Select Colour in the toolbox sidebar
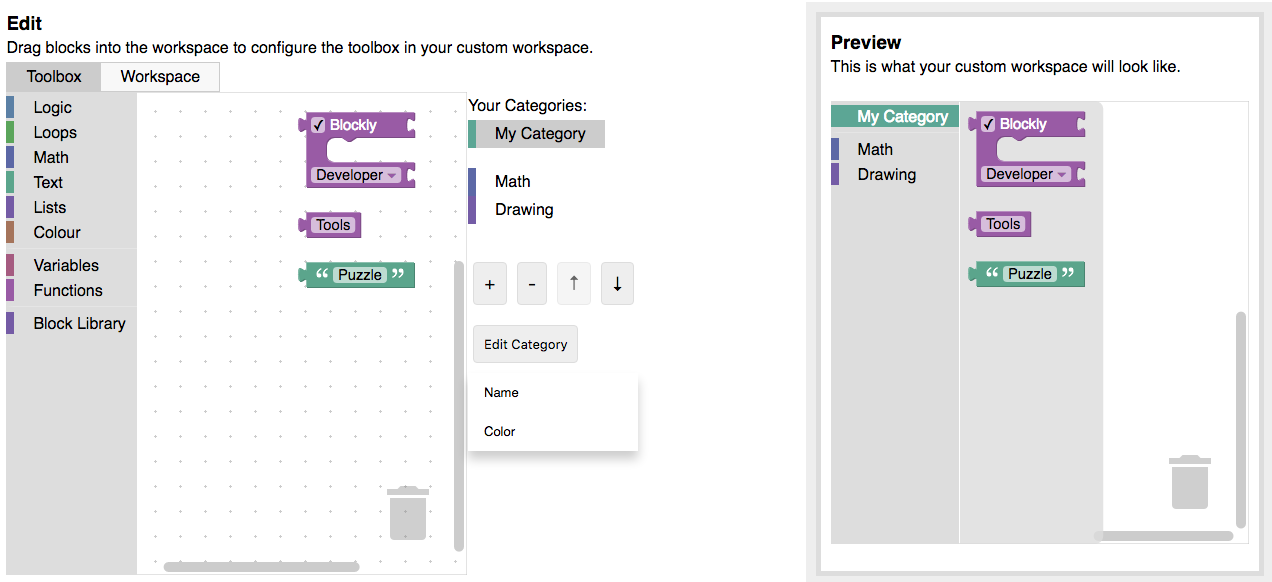Viewport: 1272px width, 582px height. point(55,232)
